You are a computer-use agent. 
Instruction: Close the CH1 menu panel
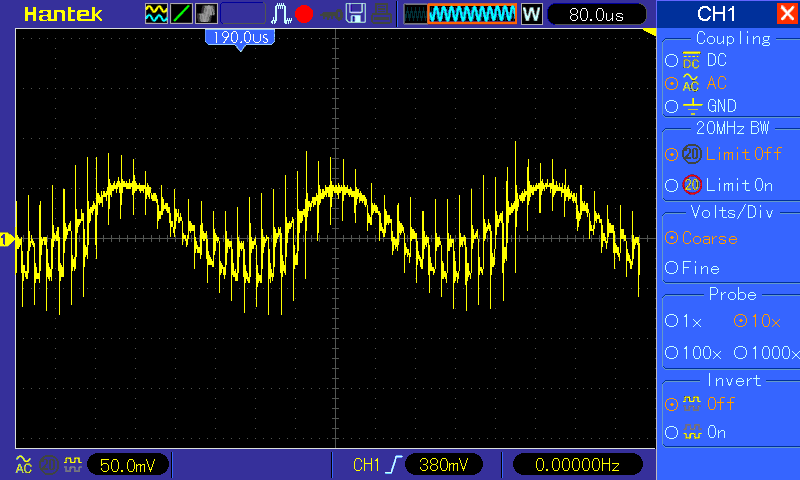click(787, 13)
